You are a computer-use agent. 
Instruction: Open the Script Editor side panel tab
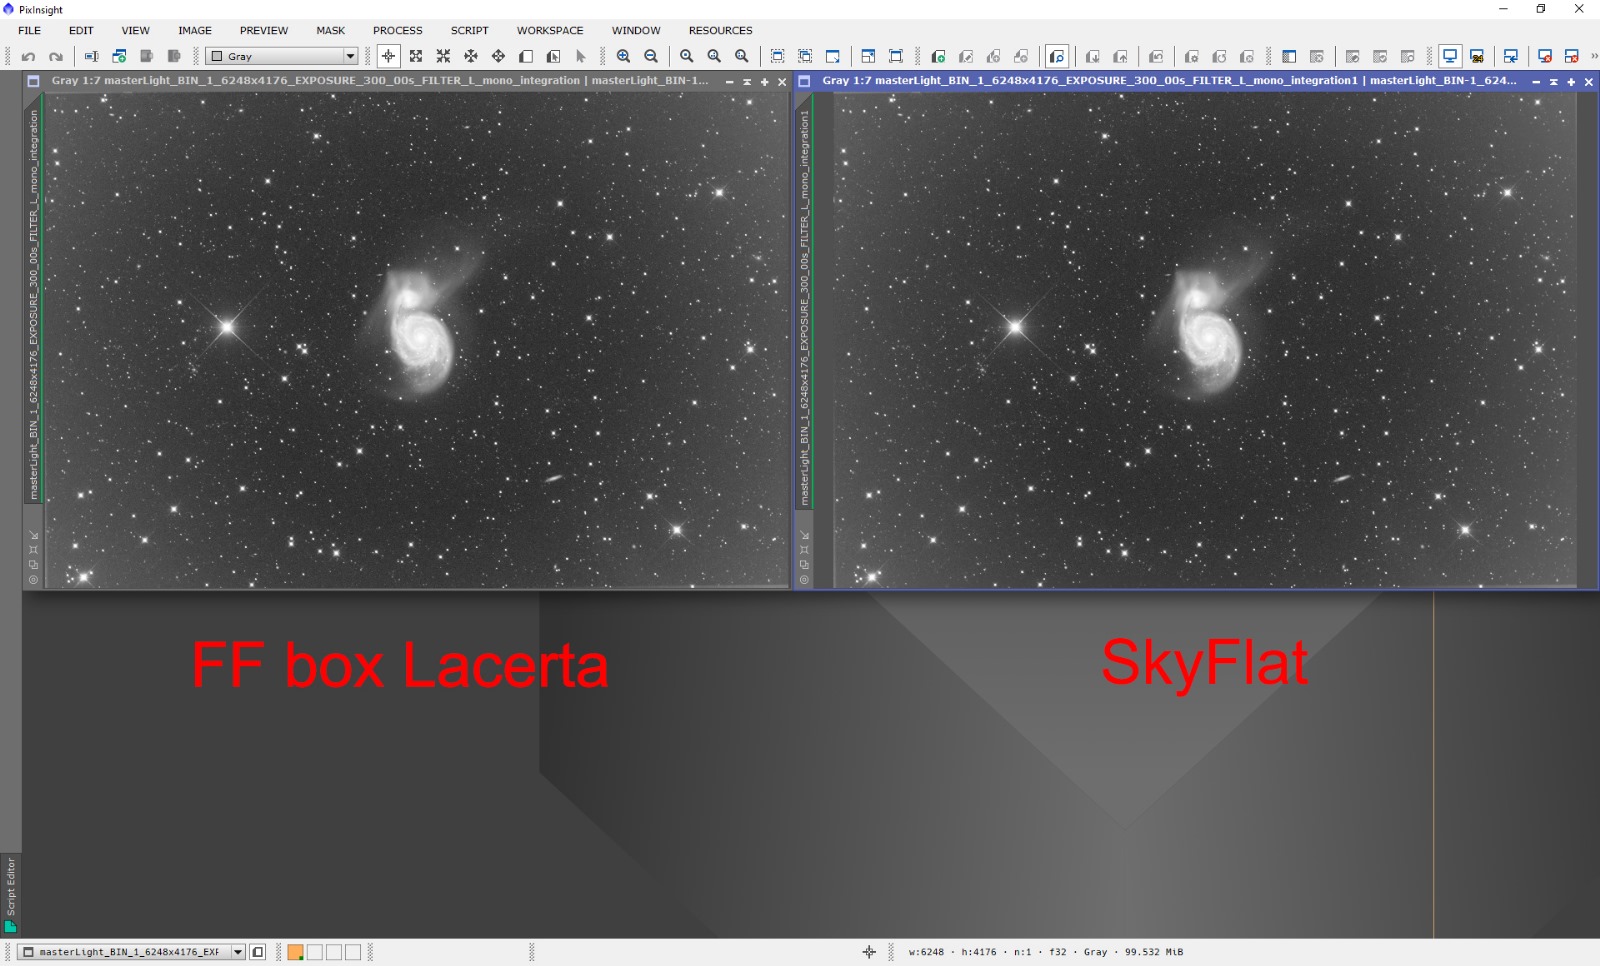pyautogui.click(x=11, y=895)
